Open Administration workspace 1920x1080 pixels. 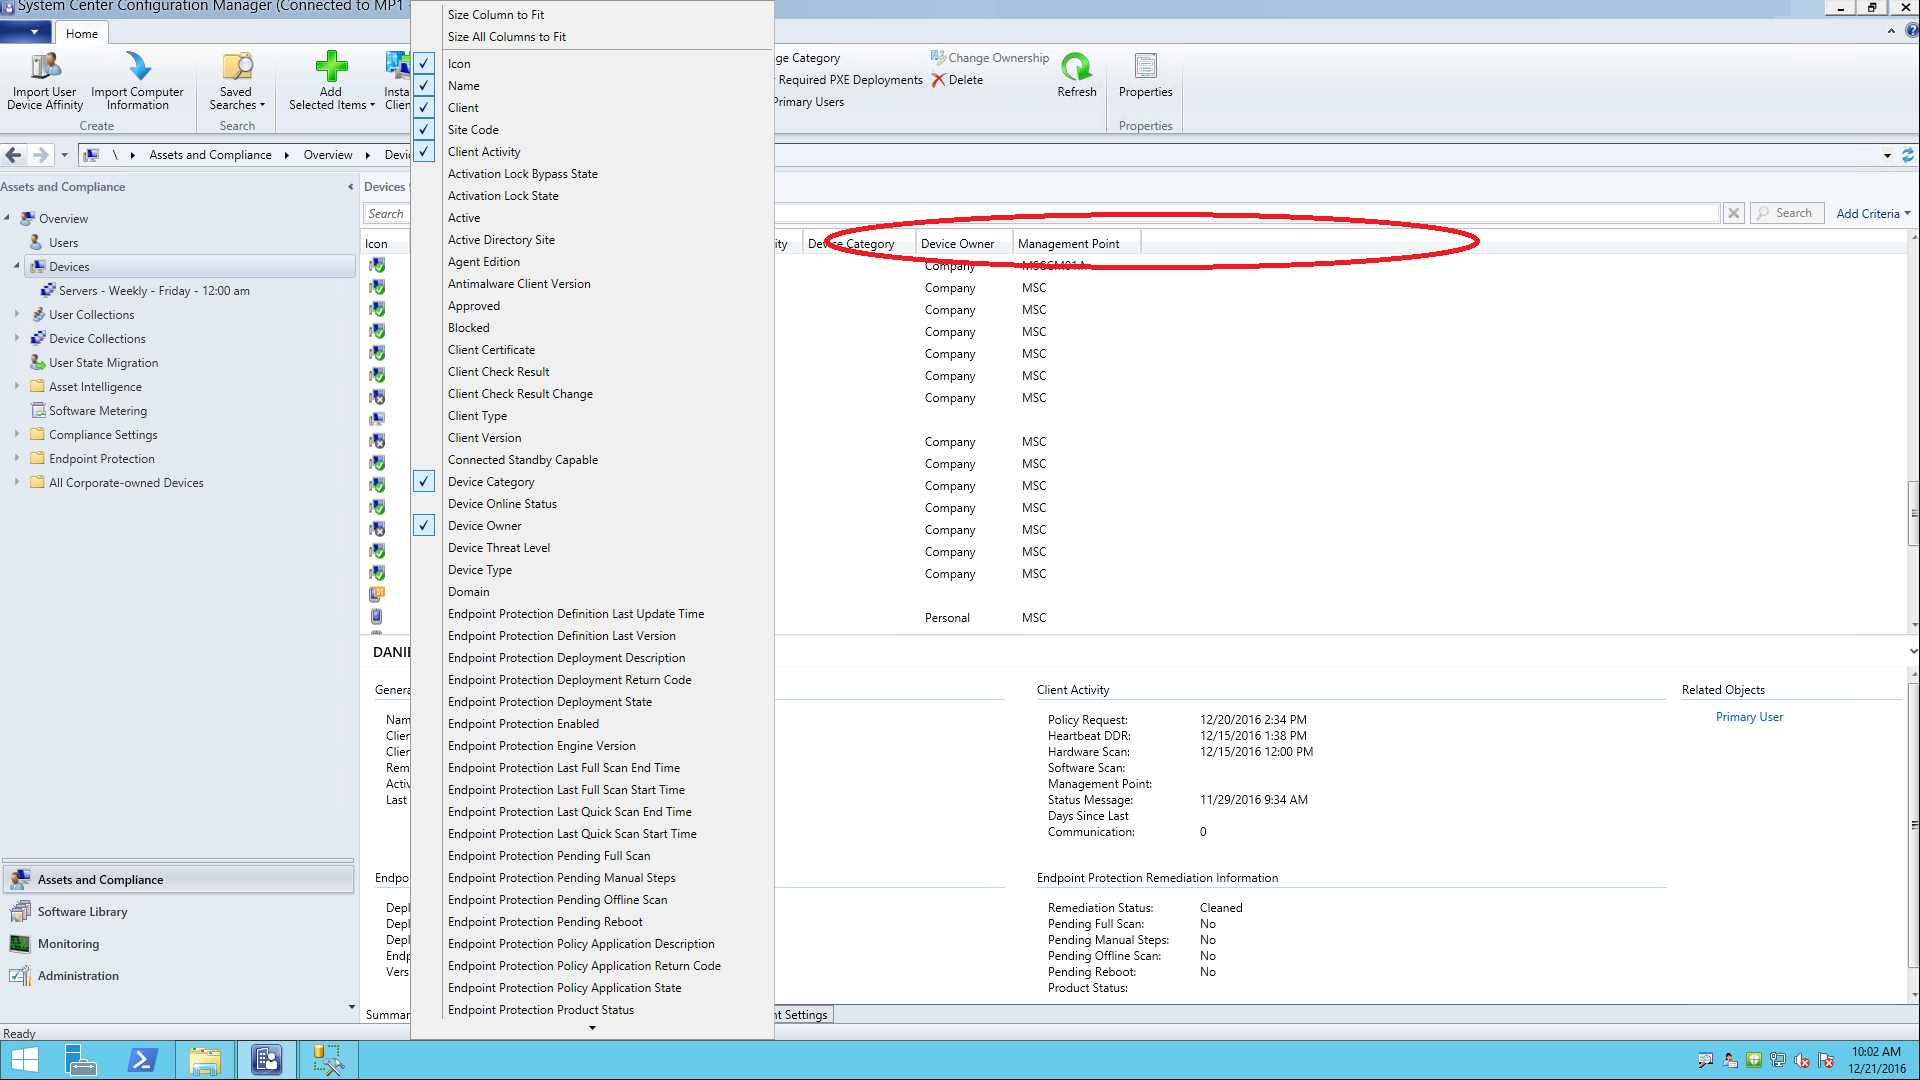point(178,976)
